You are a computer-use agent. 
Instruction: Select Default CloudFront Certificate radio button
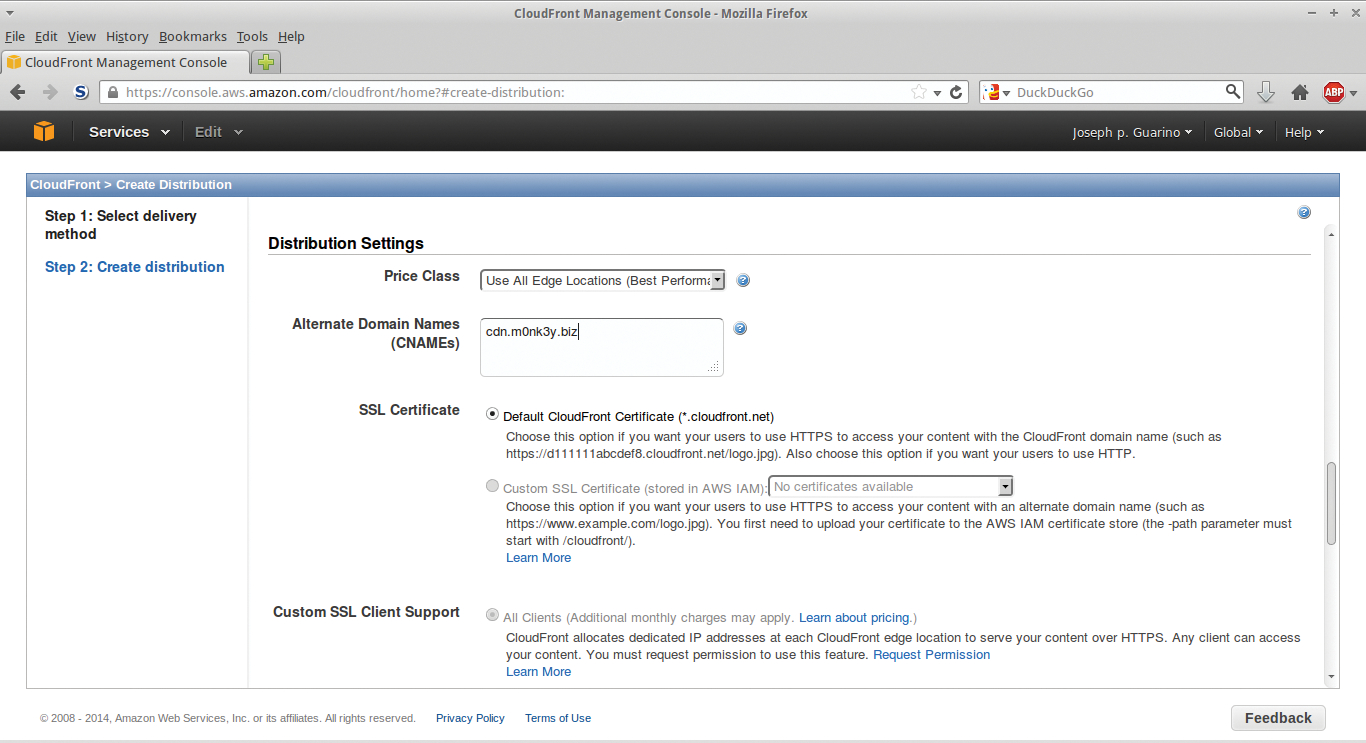492,413
